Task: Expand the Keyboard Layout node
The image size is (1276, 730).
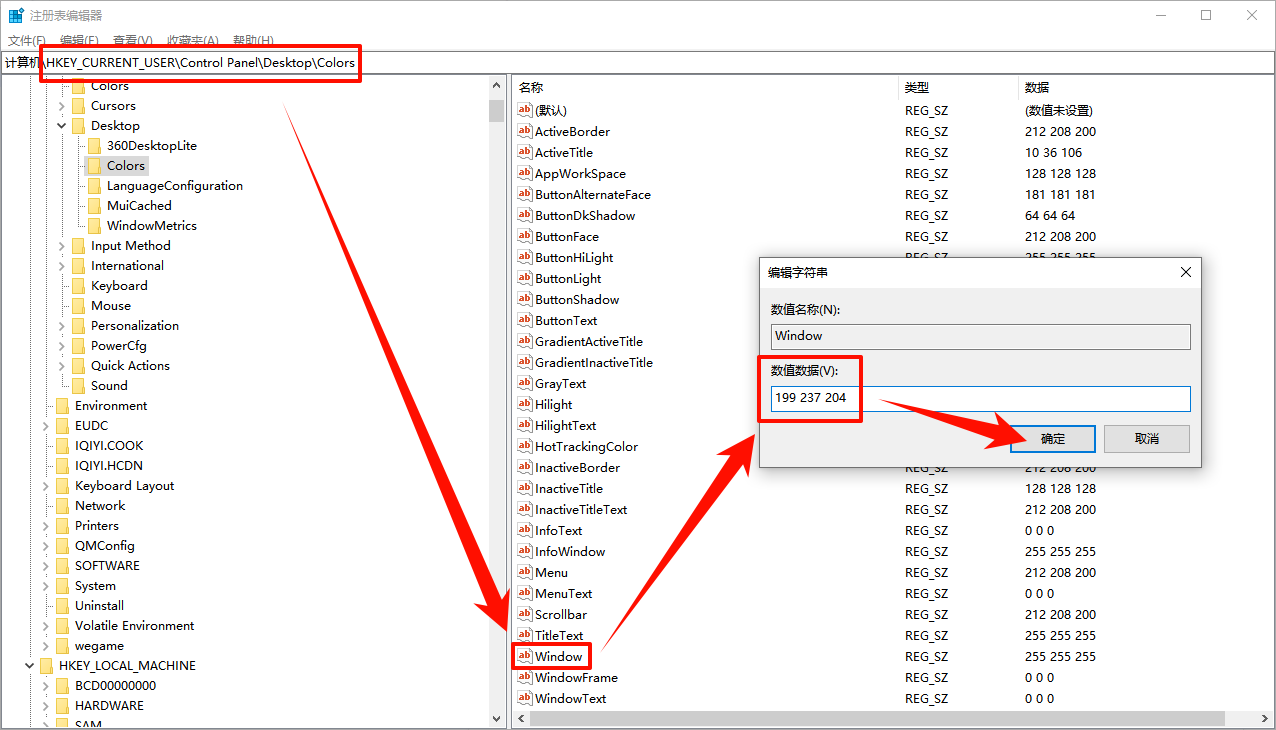Action: [46, 485]
